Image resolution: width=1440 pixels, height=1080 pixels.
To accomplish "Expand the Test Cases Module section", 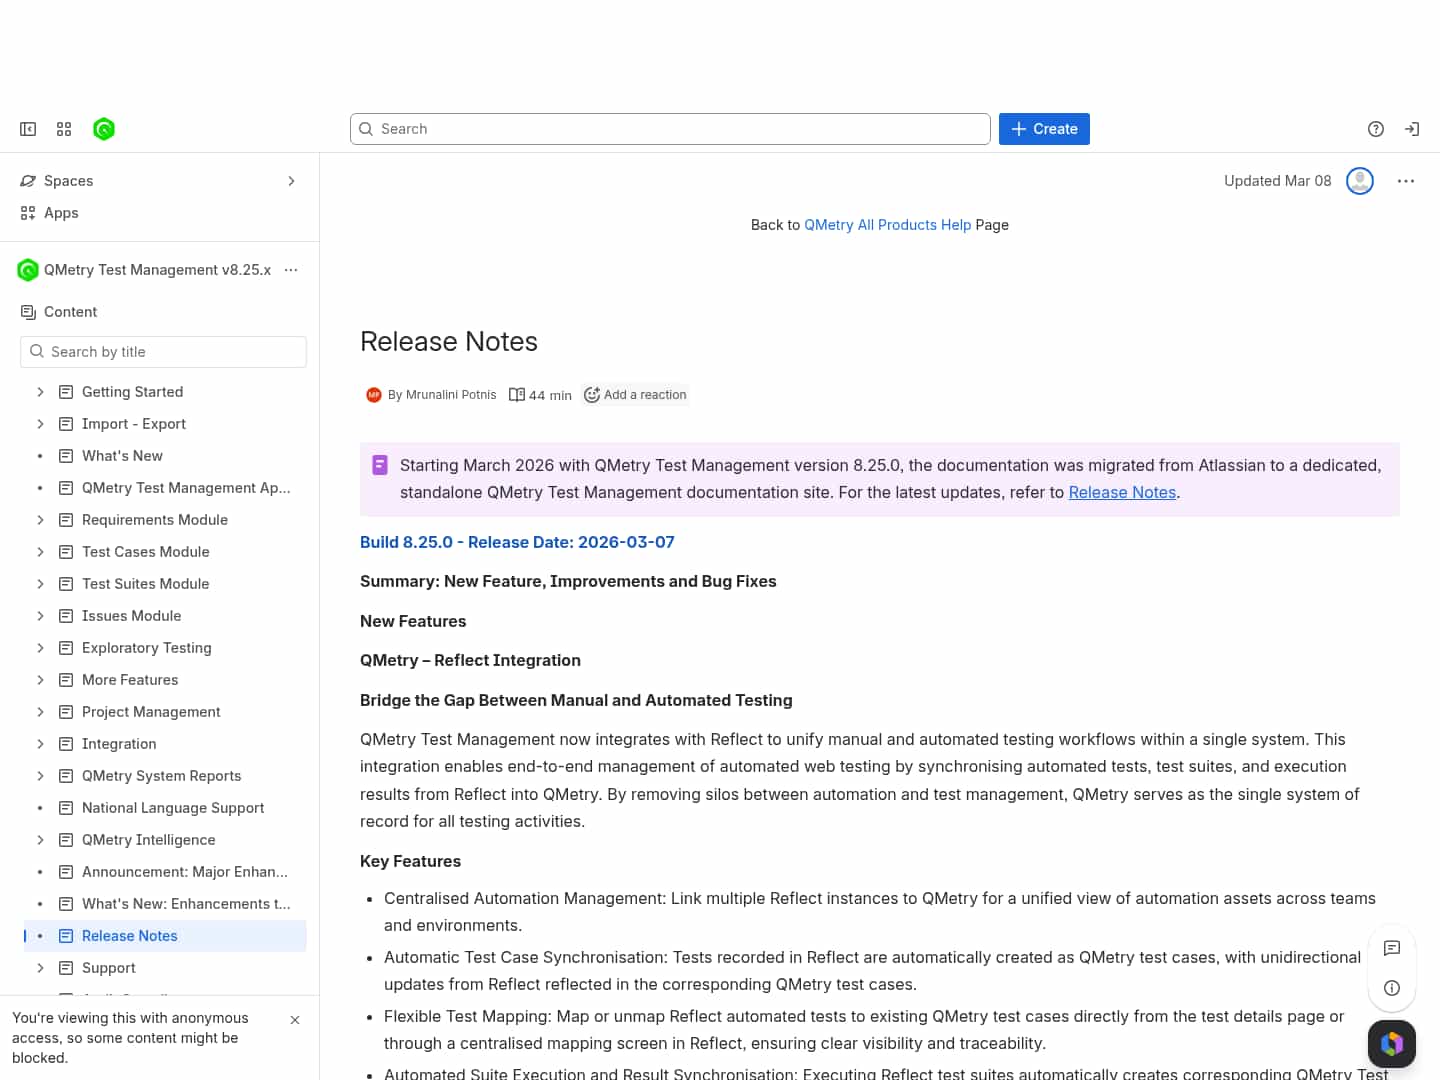I will [40, 552].
